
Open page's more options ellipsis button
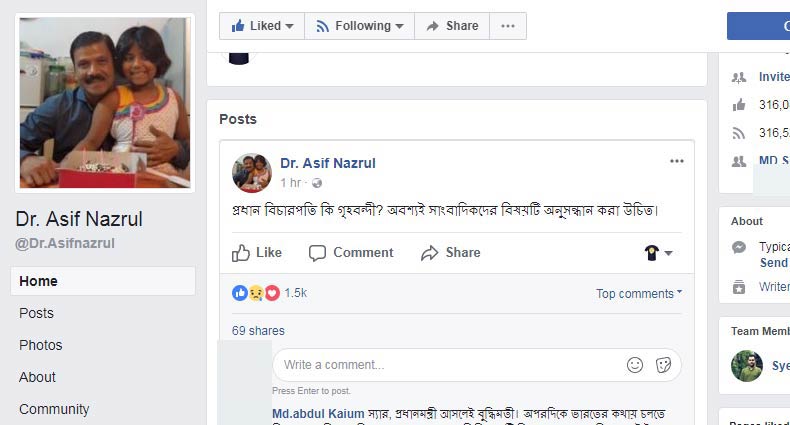pos(508,26)
